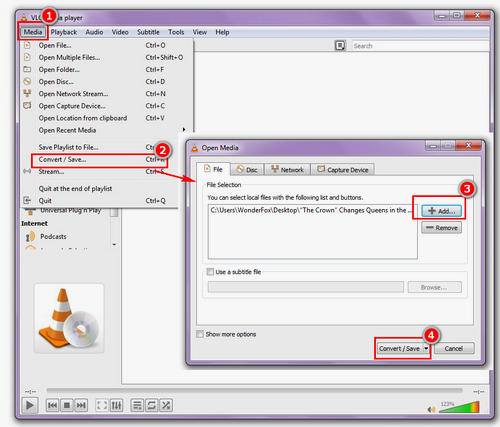The image size is (500, 427).
Task: Click the Podcasts sidebar icon
Action: [x=30, y=237]
